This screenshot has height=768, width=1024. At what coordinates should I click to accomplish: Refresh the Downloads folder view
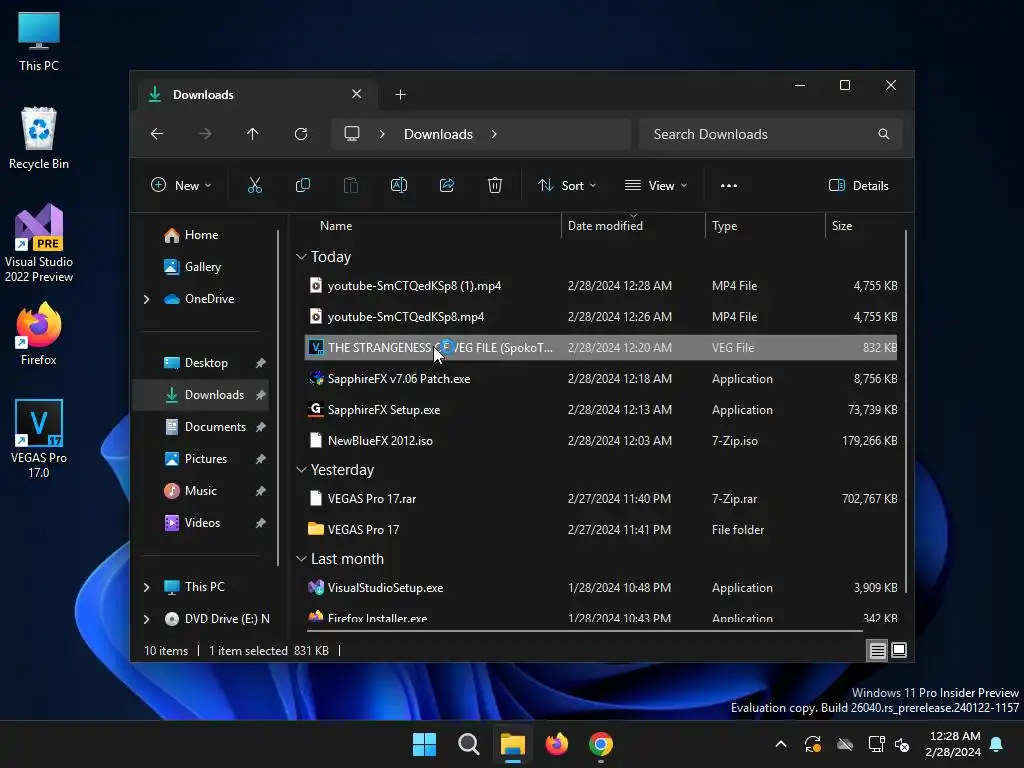(301, 134)
